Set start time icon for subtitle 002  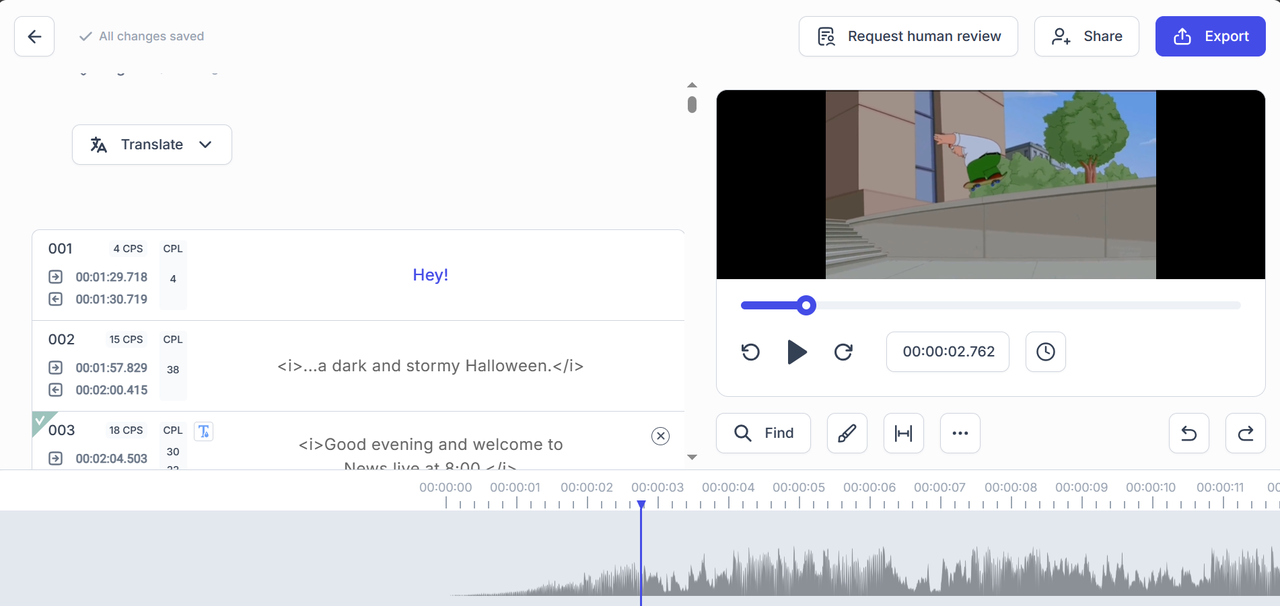click(55, 368)
